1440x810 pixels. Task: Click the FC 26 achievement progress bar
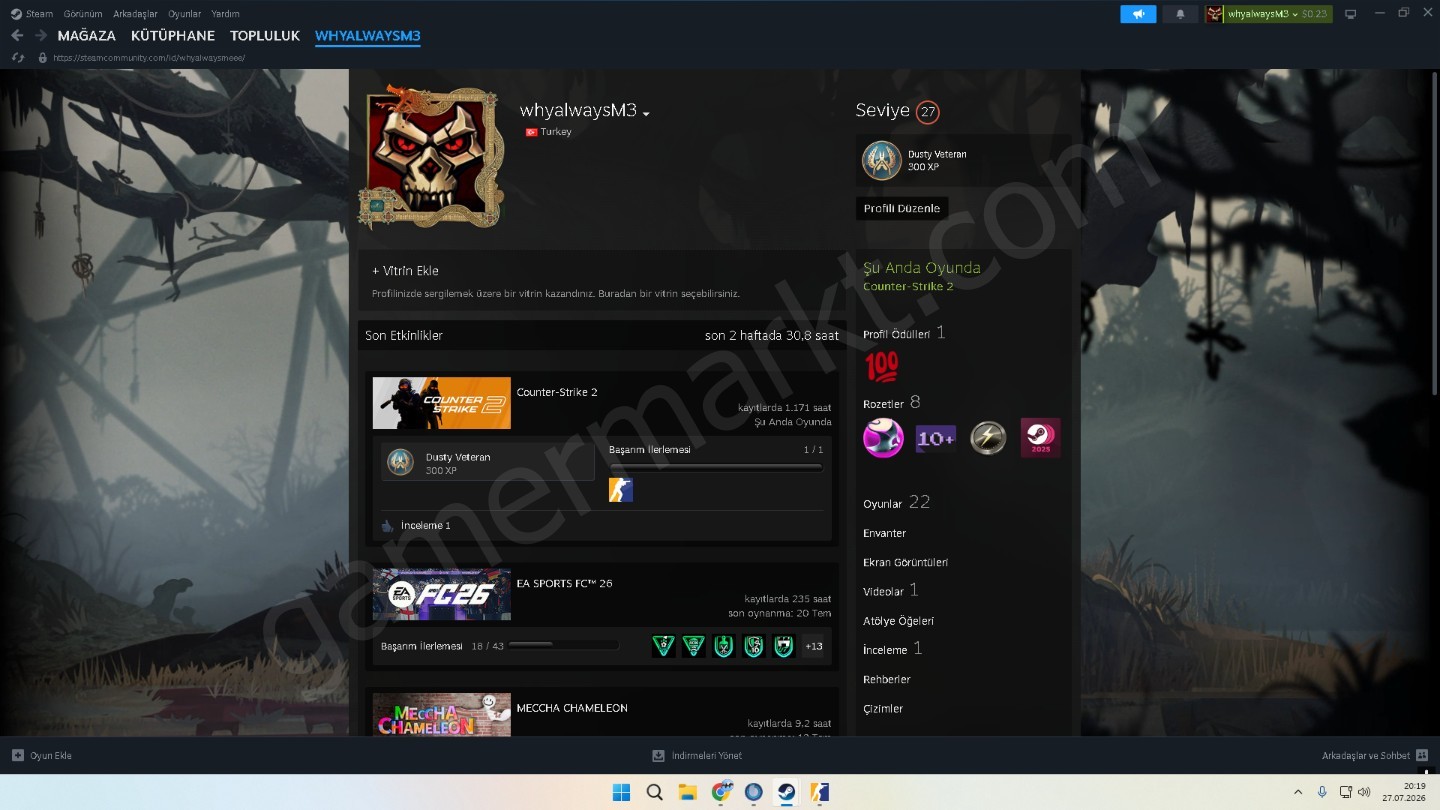point(563,646)
